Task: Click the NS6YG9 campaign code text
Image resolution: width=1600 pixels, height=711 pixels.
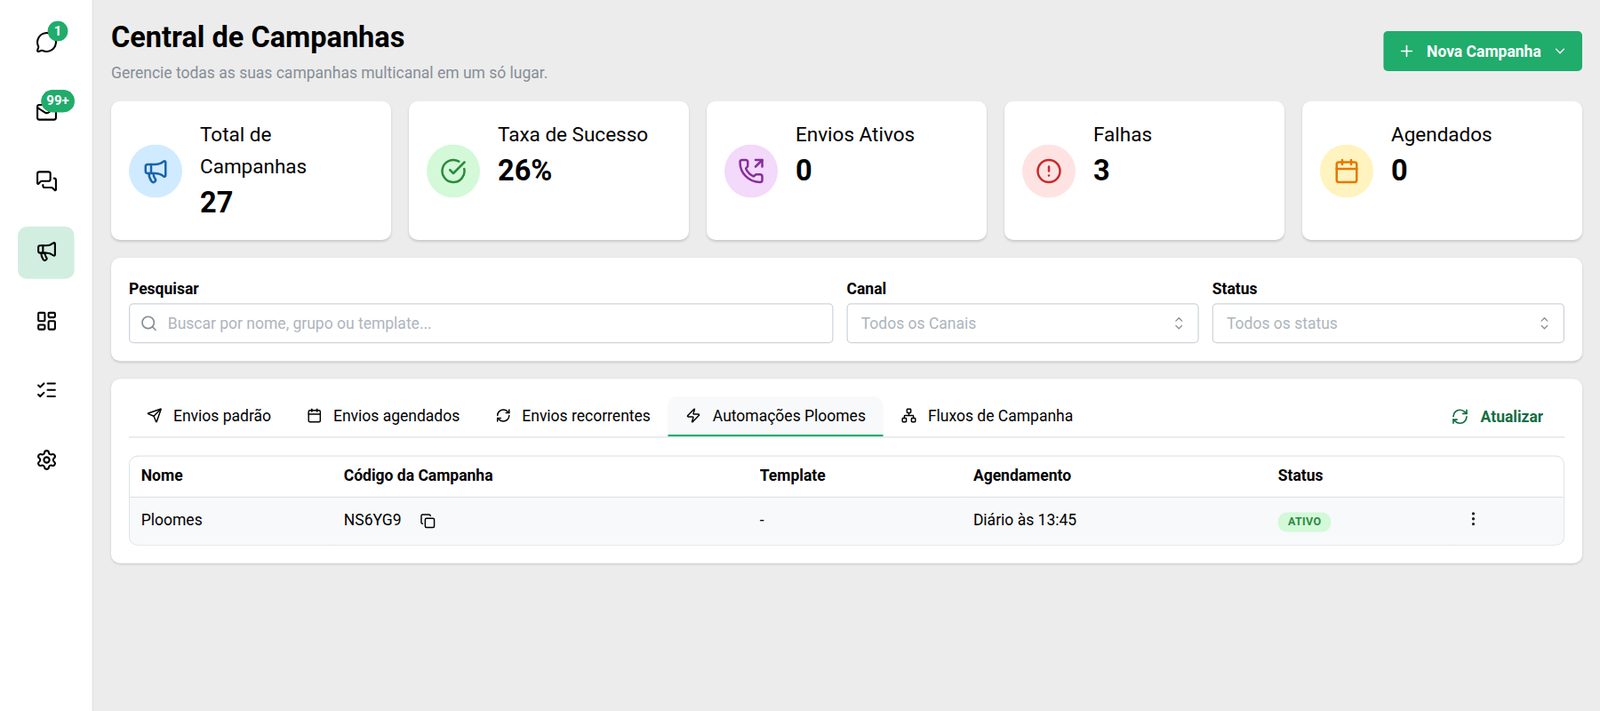Action: click(372, 520)
